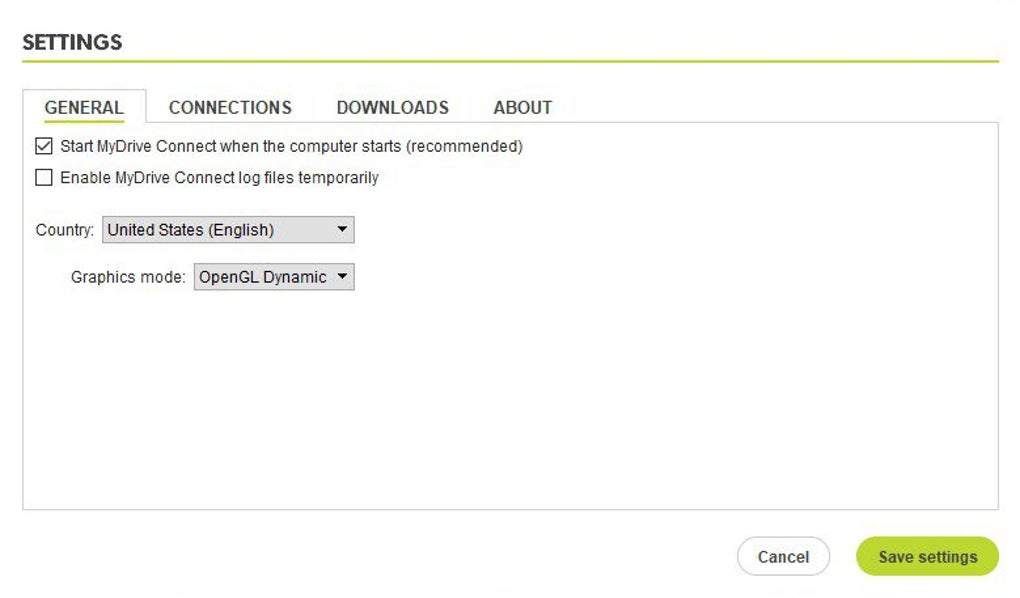This screenshot has width=1020, height=598.
Task: Click the 'OpenGL Dynamic' graphics mode value
Action: coord(262,277)
